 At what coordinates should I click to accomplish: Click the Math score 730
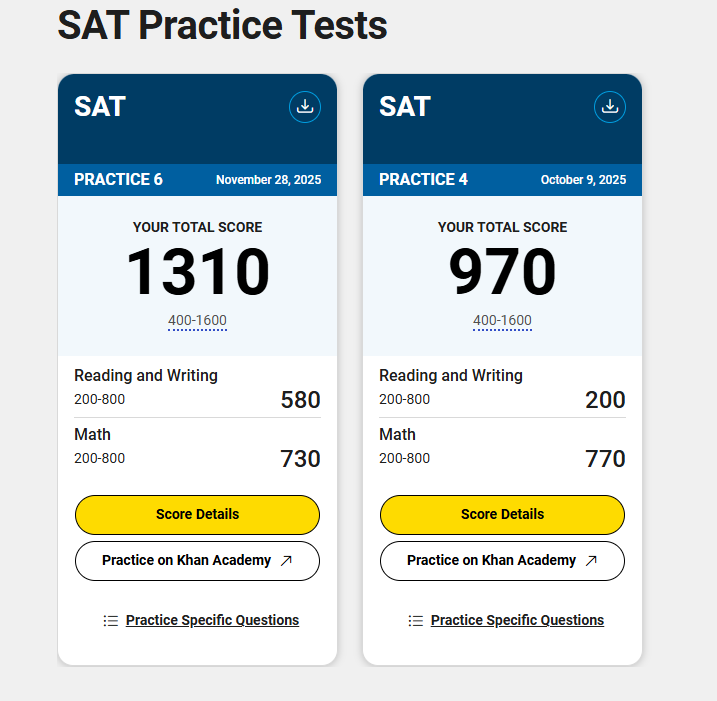click(300, 459)
